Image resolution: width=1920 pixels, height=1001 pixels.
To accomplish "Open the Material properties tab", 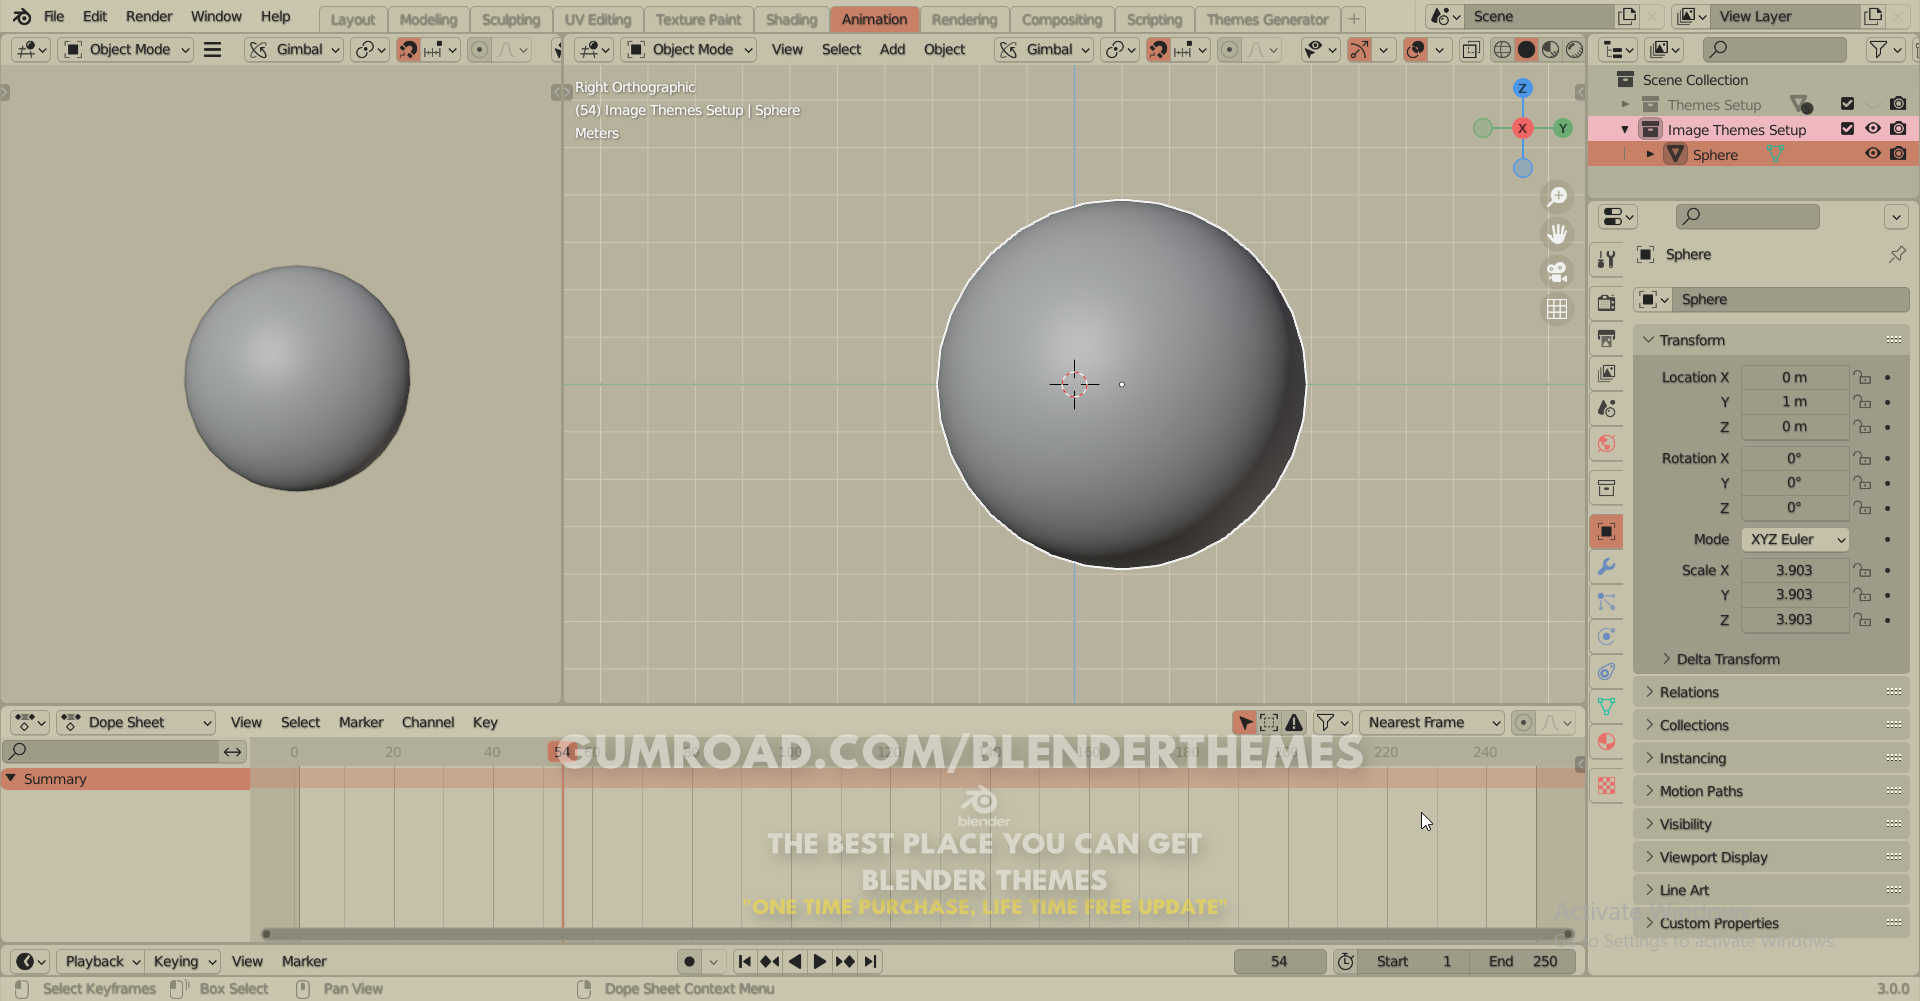I will point(1606,742).
